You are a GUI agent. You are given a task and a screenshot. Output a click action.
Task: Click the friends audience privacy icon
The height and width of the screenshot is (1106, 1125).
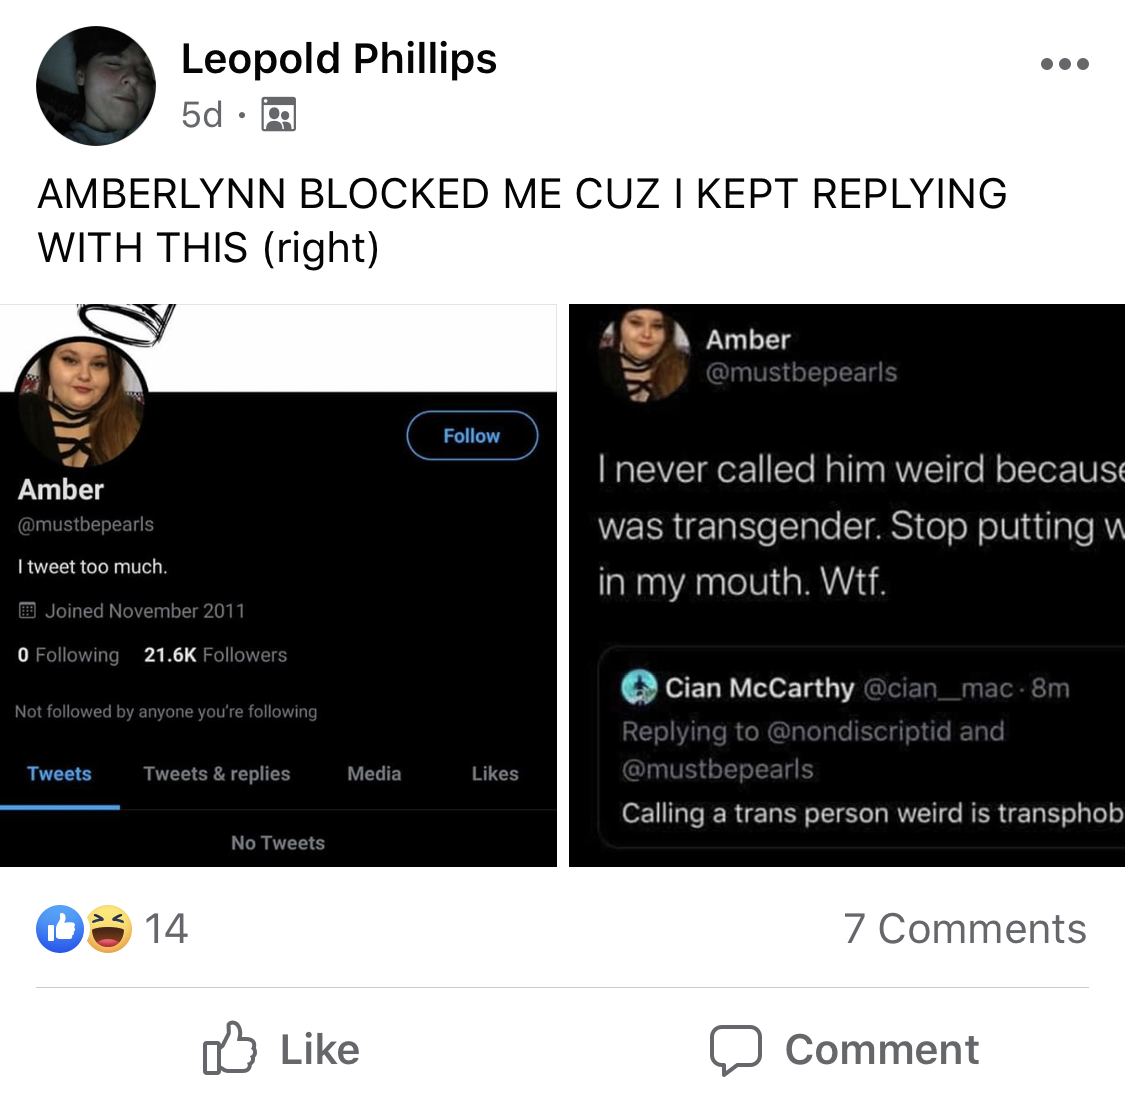278,114
